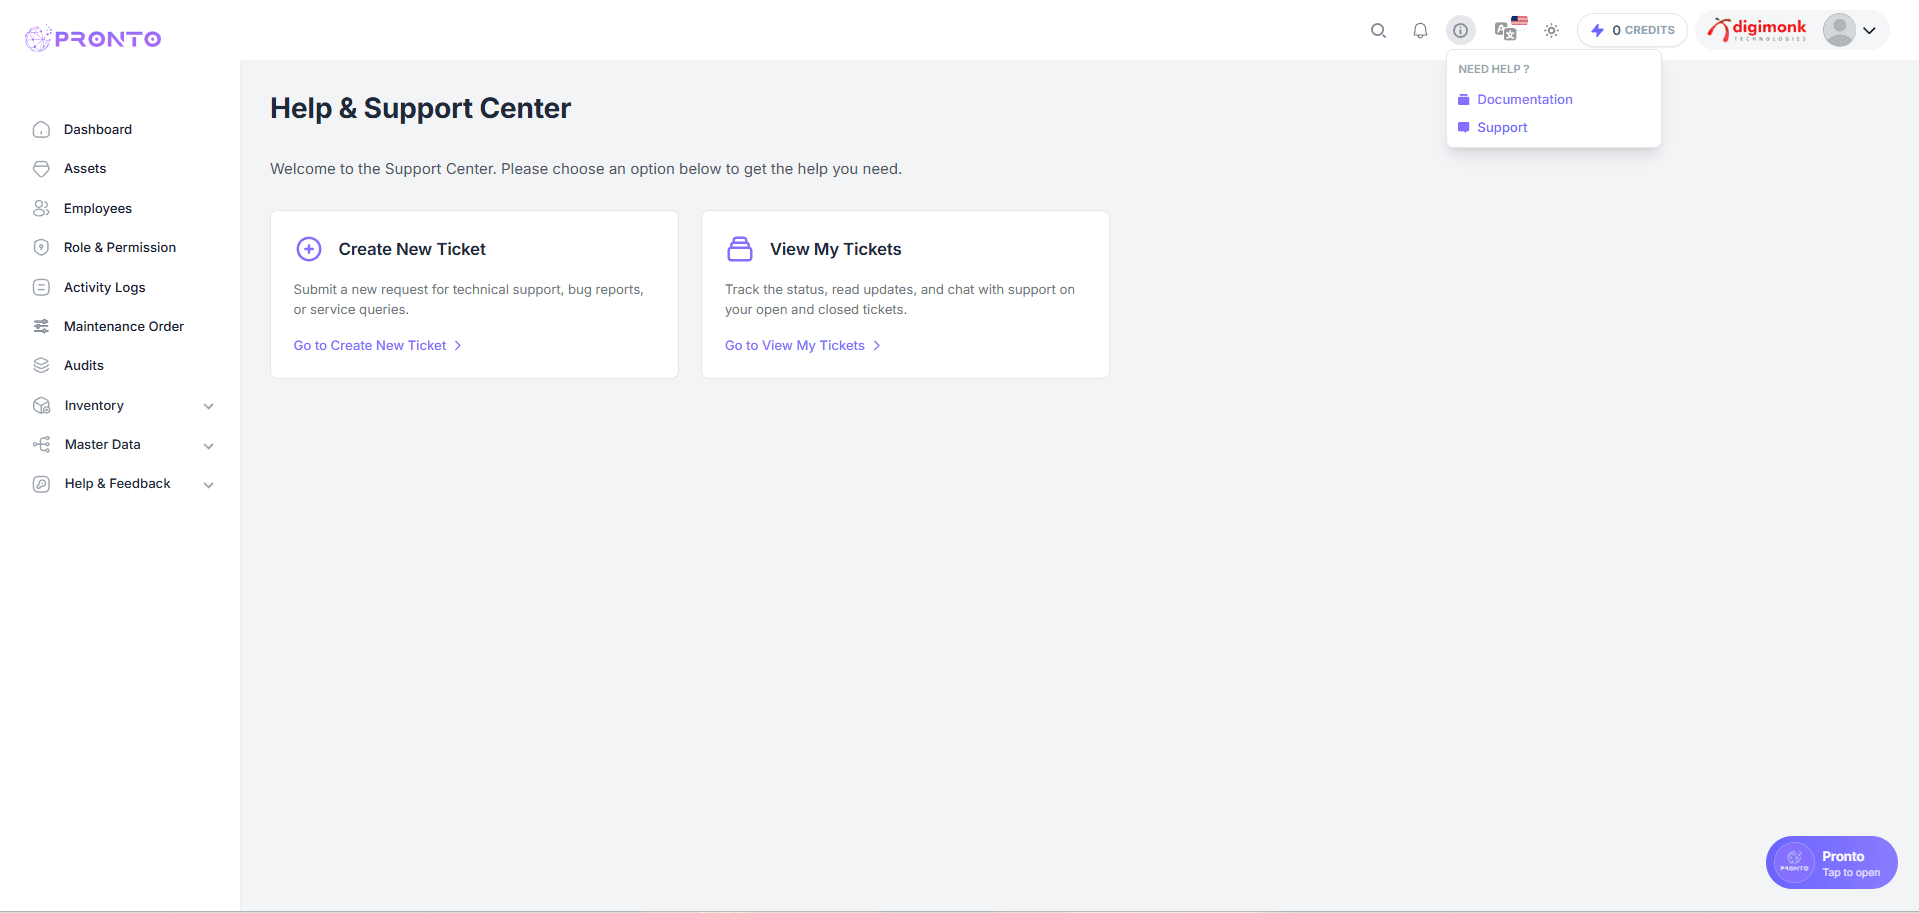The width and height of the screenshot is (1919, 913).
Task: Expand the profile dropdown chevron
Action: (x=1869, y=31)
